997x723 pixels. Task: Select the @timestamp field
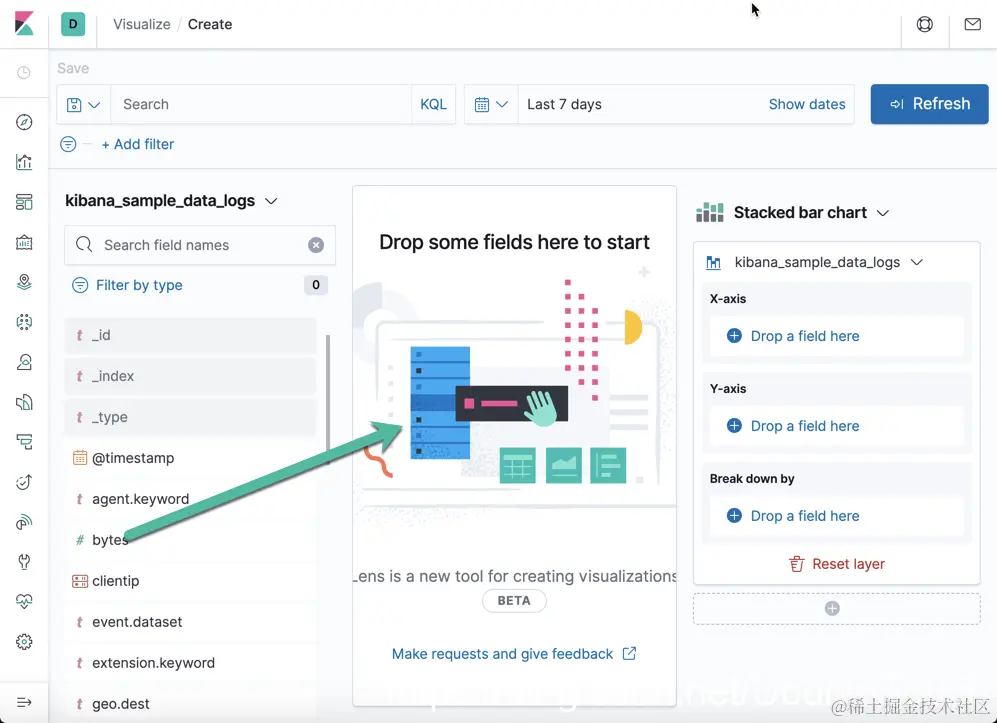point(190,458)
